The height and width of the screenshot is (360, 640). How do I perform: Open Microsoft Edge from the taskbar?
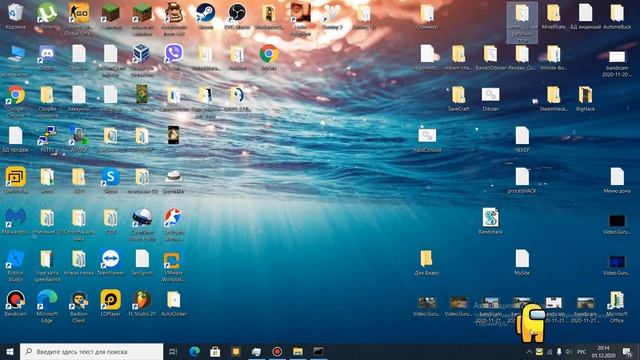[194, 351]
